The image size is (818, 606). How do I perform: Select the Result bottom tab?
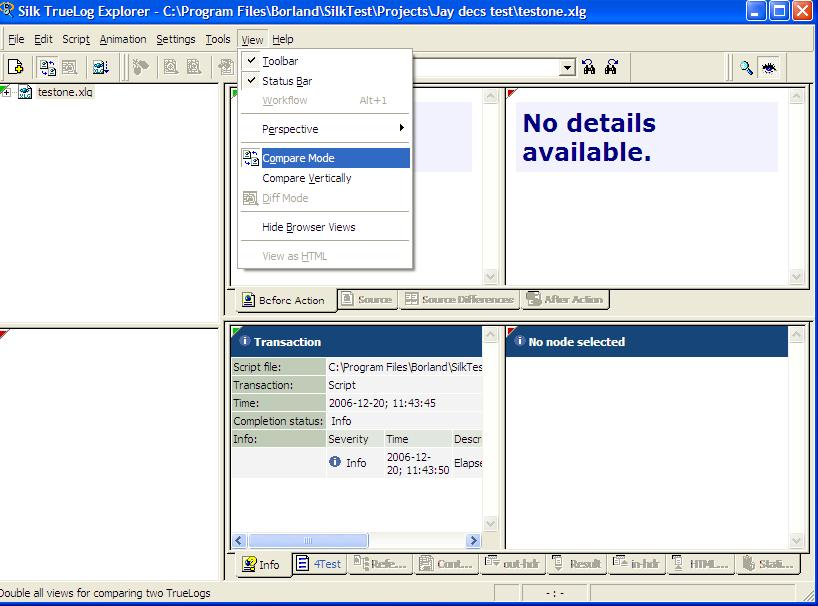(x=577, y=564)
